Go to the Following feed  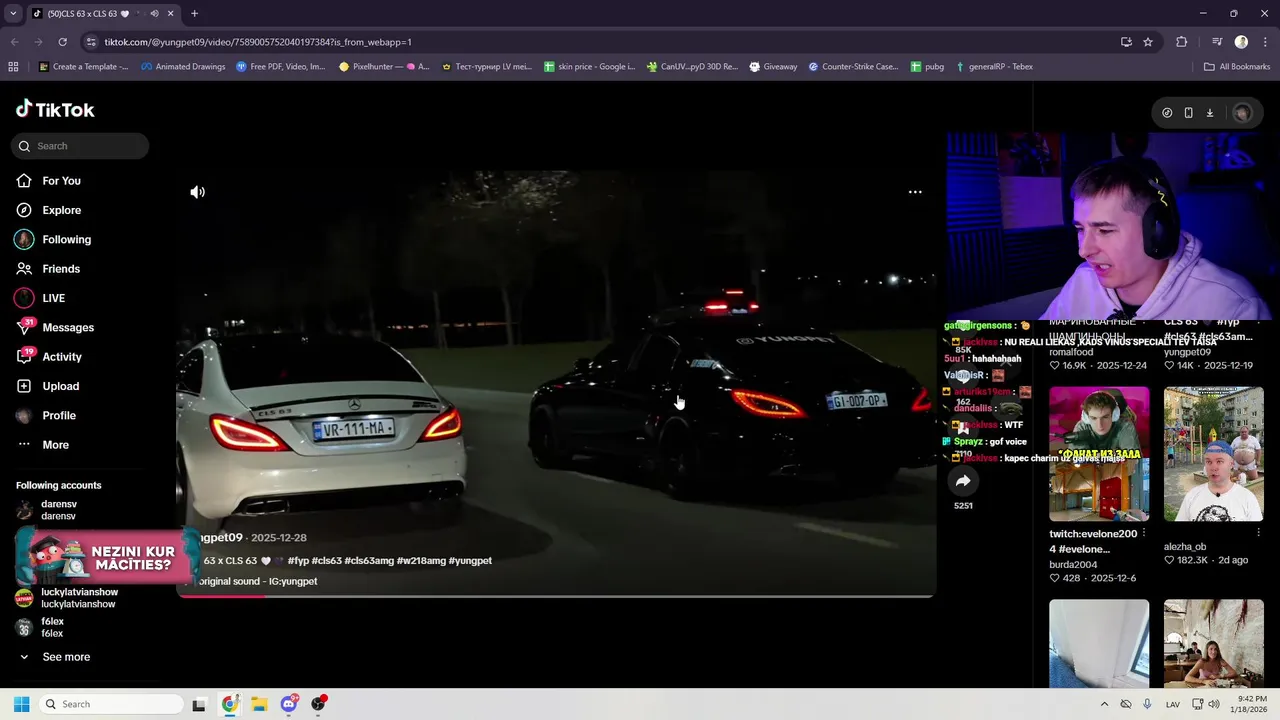(53, 239)
